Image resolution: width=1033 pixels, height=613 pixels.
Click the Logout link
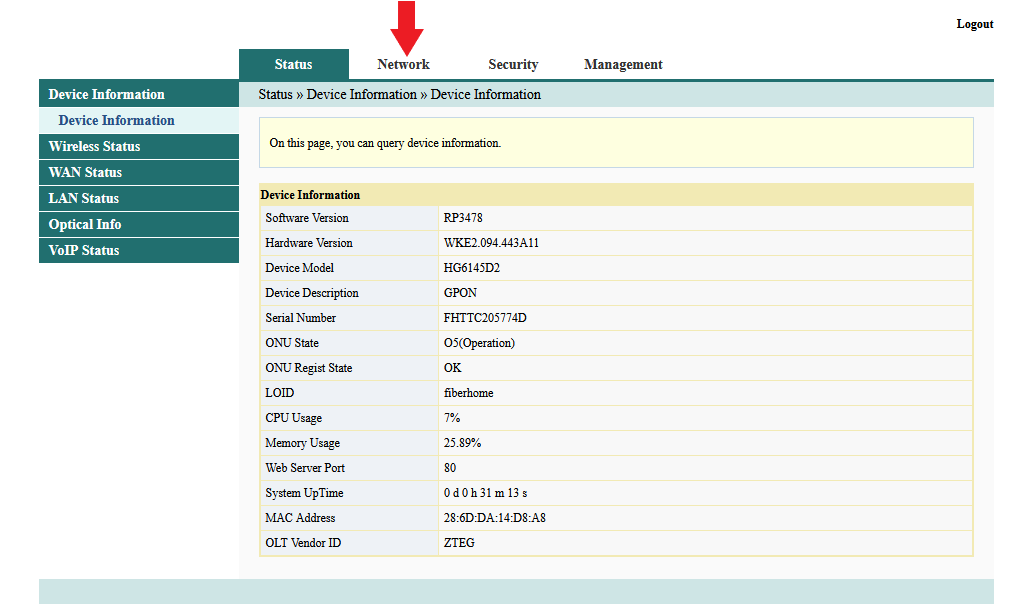coord(974,24)
